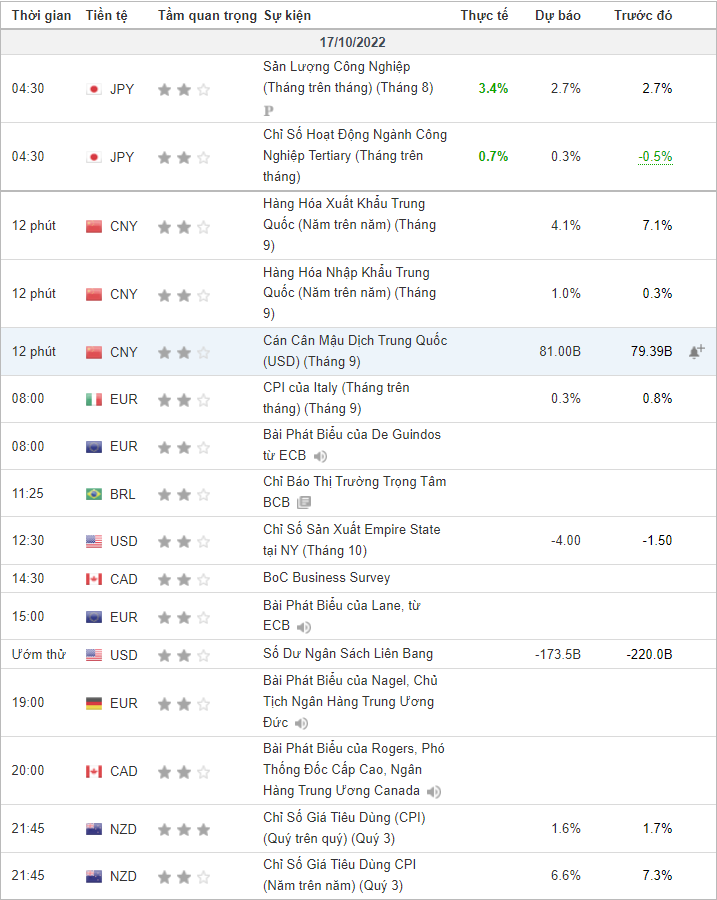This screenshot has height=900, width=717.
Task: Click speaker icon after Nagel speech event
Action: tap(301, 723)
